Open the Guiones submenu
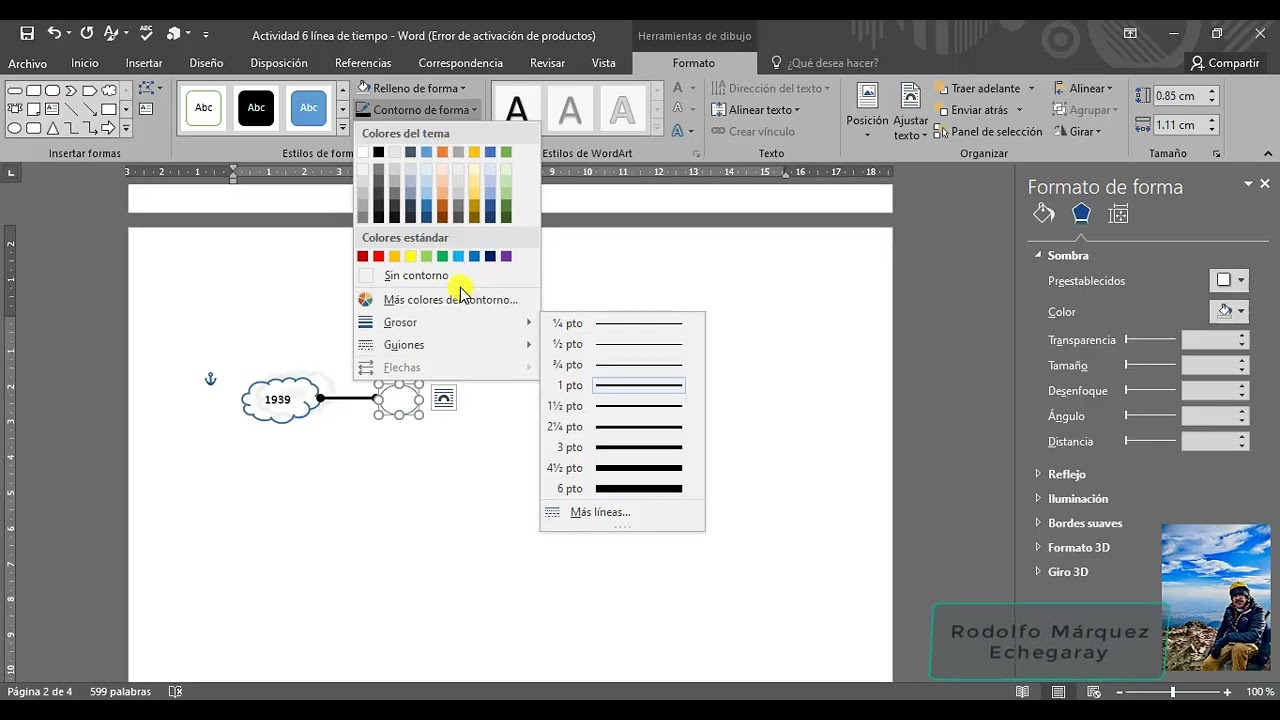 [x=446, y=345]
